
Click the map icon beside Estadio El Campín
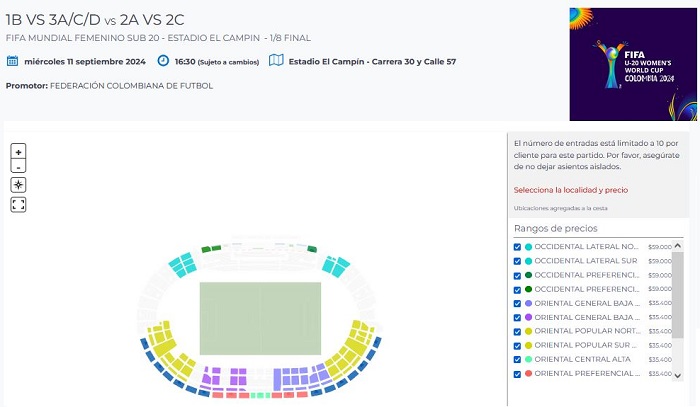point(276,61)
